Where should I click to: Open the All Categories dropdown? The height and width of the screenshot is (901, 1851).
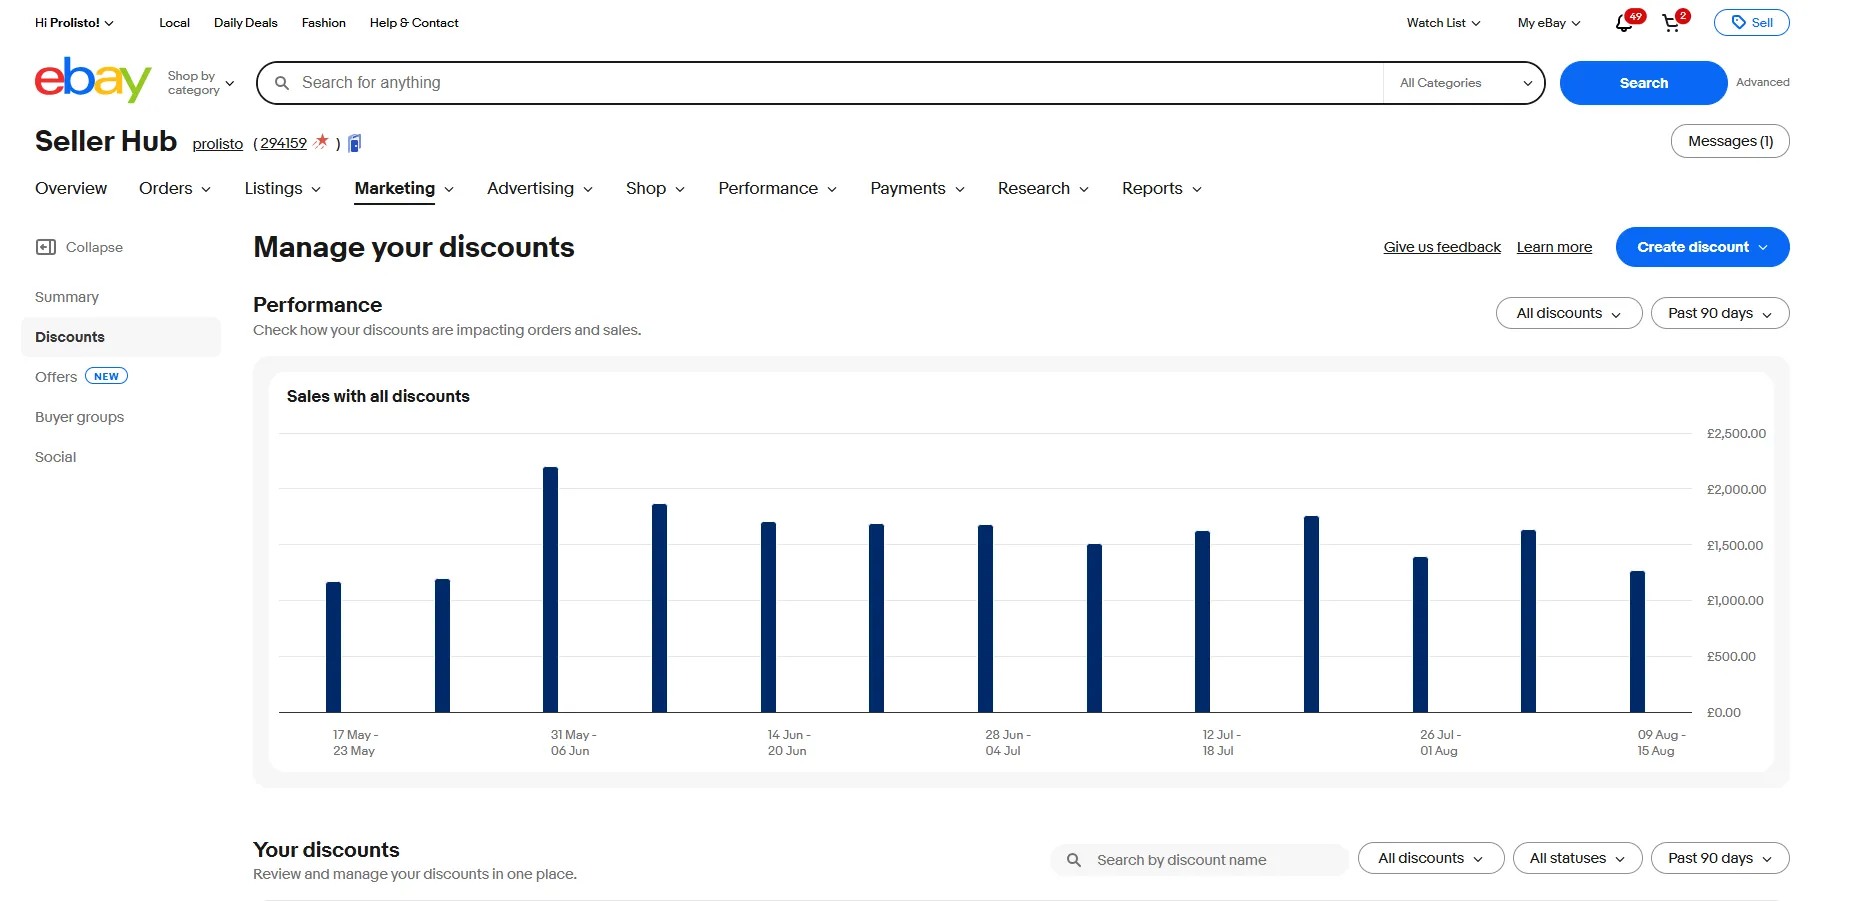point(1465,83)
